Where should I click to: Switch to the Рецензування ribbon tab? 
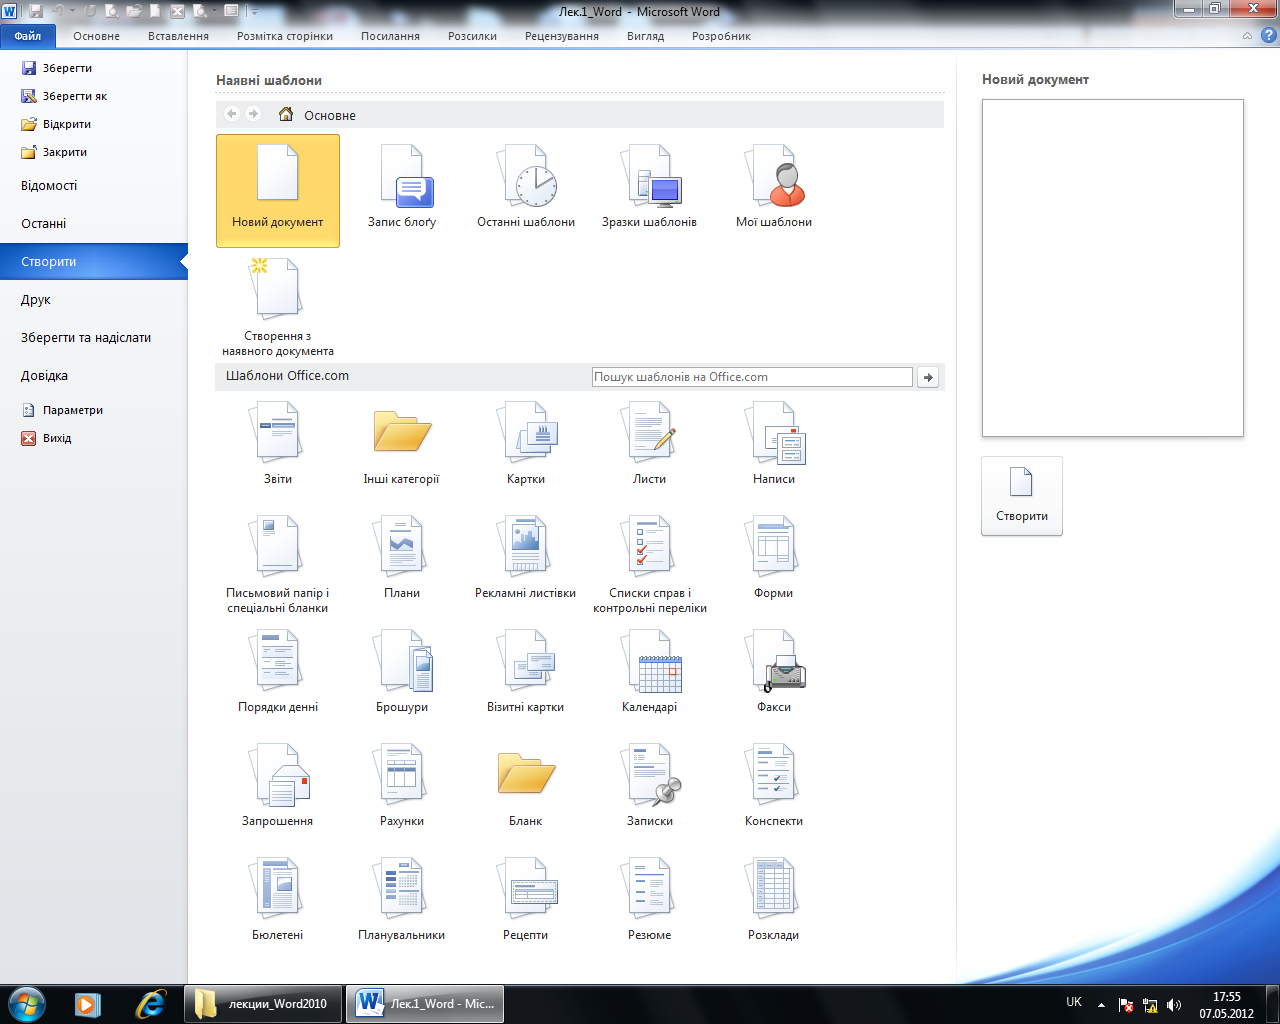pyautogui.click(x=562, y=36)
